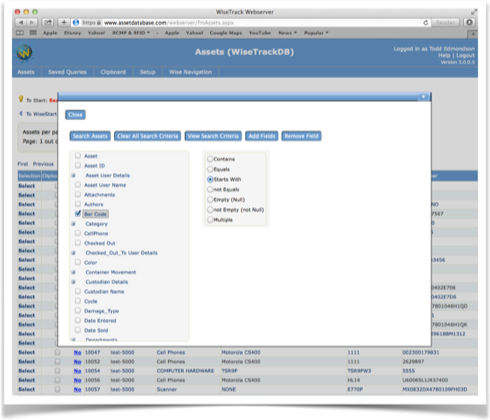Viewport: 490px width, 420px height.
Task: Open the reading list glasses icon
Action: [20, 33]
